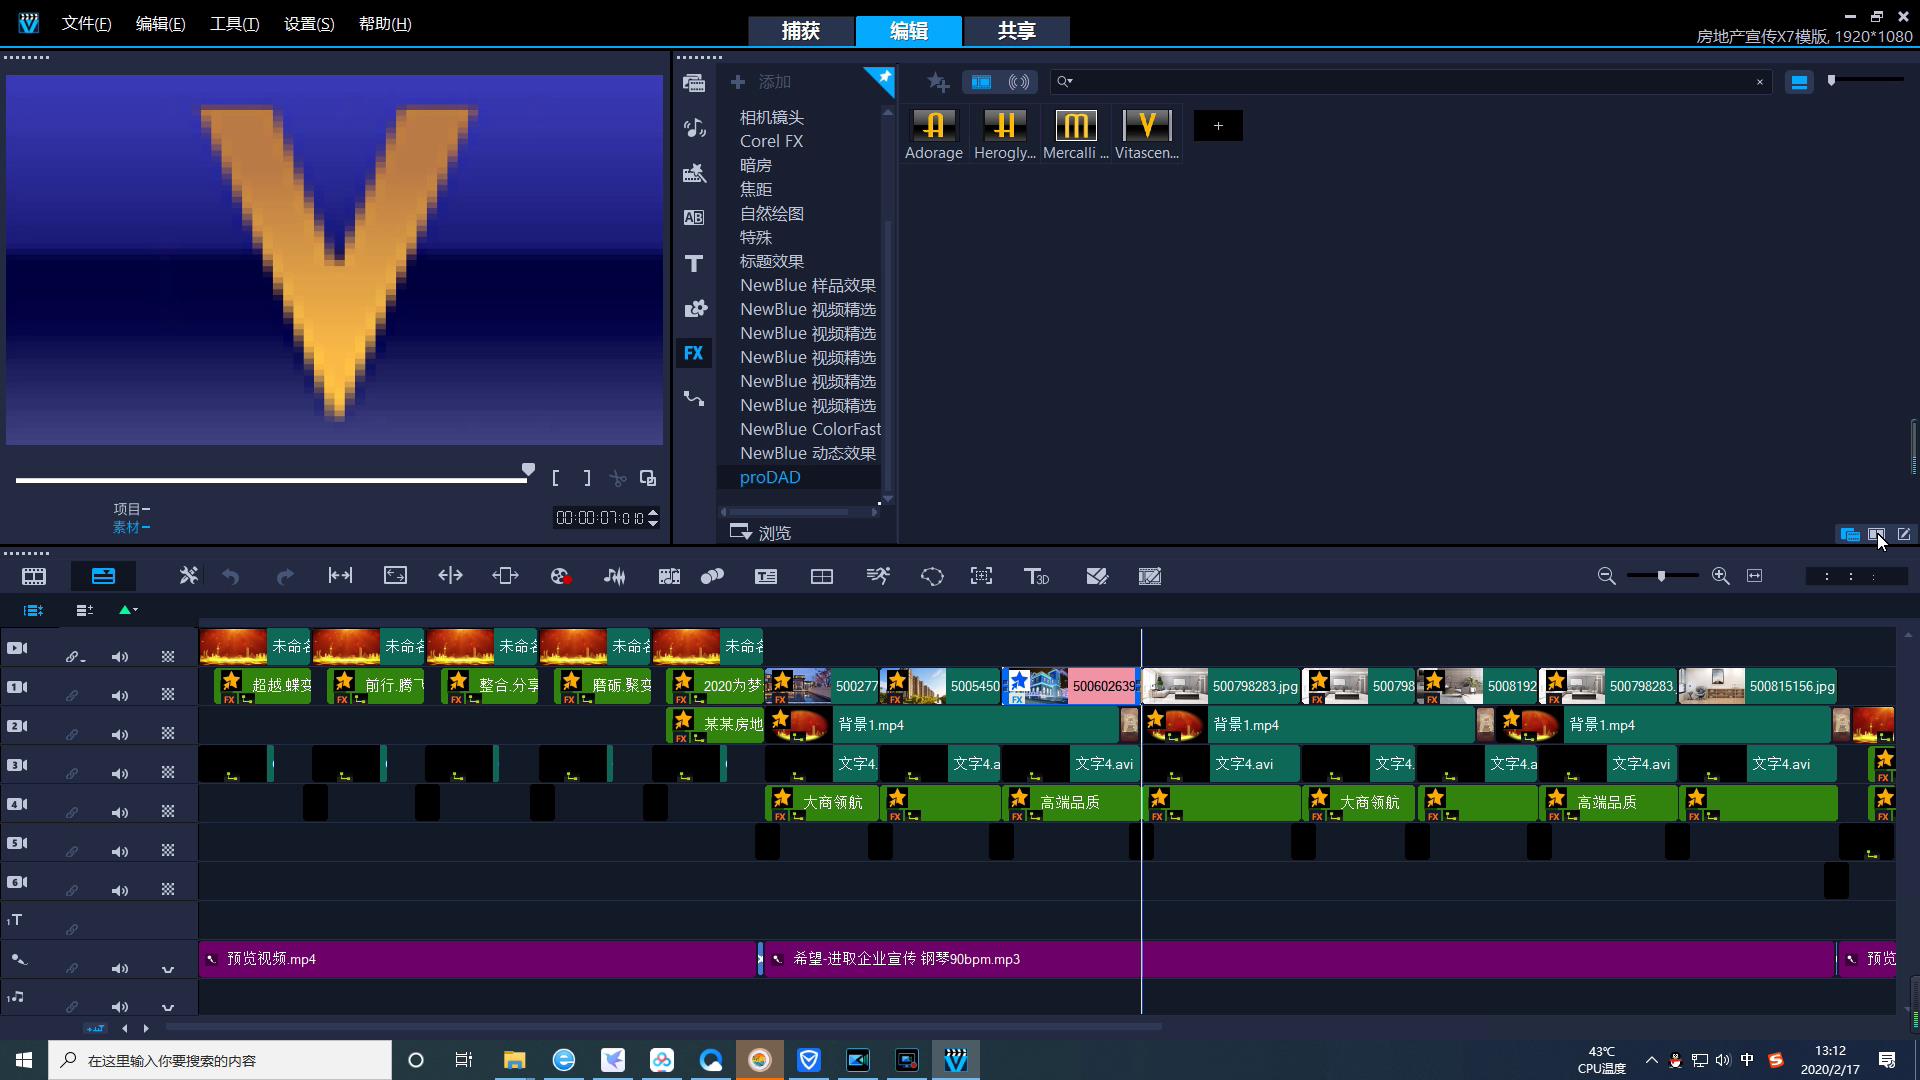This screenshot has height=1080, width=1920.
Task: Show video filters toggle in library
Action: point(981,82)
